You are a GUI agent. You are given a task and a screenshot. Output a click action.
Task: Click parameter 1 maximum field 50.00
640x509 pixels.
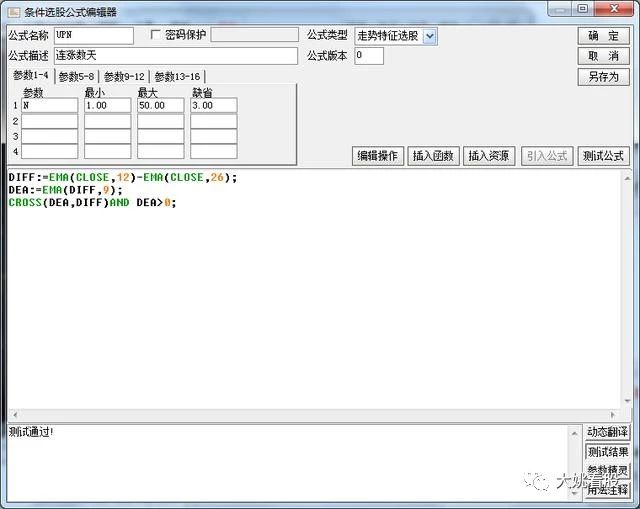coord(160,105)
